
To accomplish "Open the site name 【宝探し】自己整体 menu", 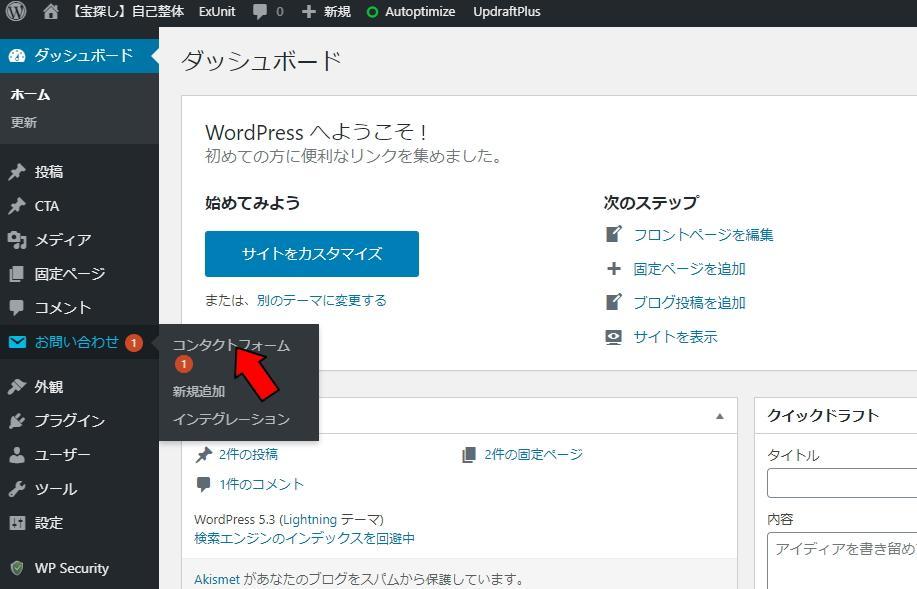I will click(x=127, y=12).
